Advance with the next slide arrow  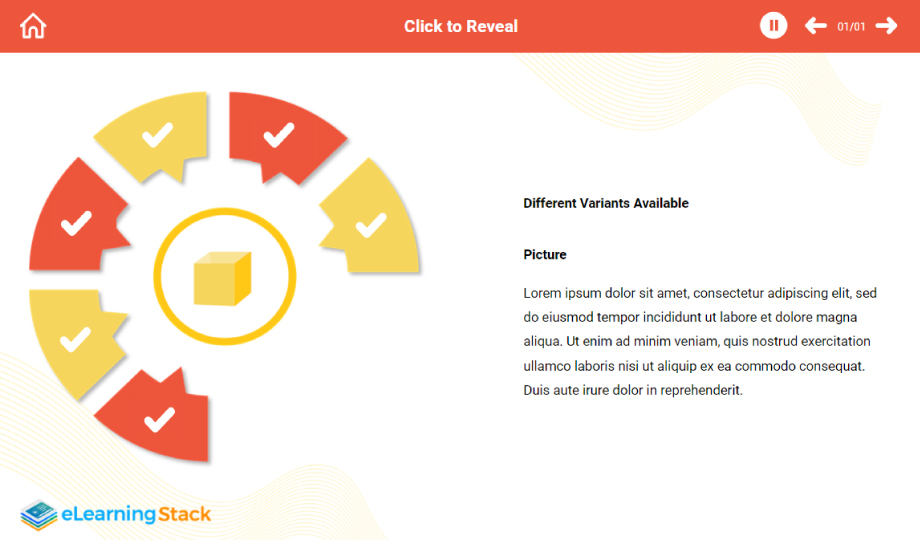pyautogui.click(x=886, y=26)
